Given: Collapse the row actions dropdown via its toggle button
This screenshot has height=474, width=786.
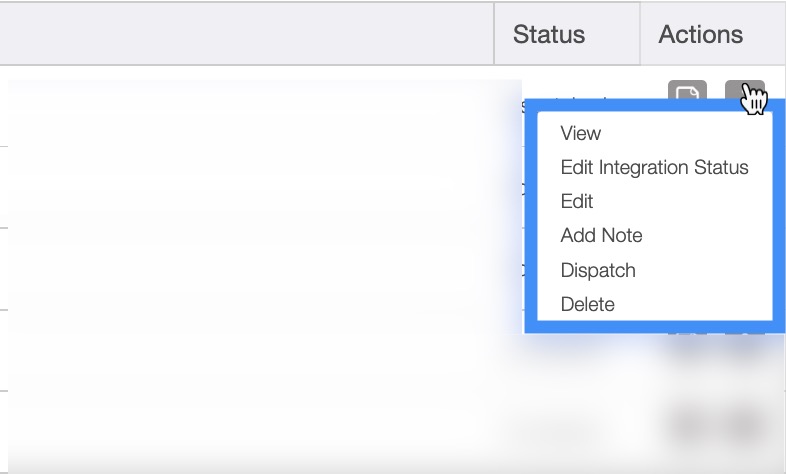Looking at the screenshot, I should click(744, 93).
